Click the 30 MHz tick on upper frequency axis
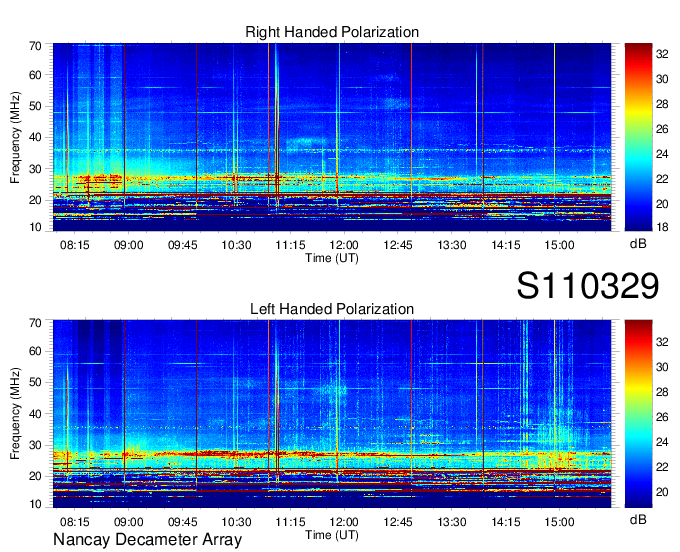Viewport: 680px width, 552px height. (35, 169)
